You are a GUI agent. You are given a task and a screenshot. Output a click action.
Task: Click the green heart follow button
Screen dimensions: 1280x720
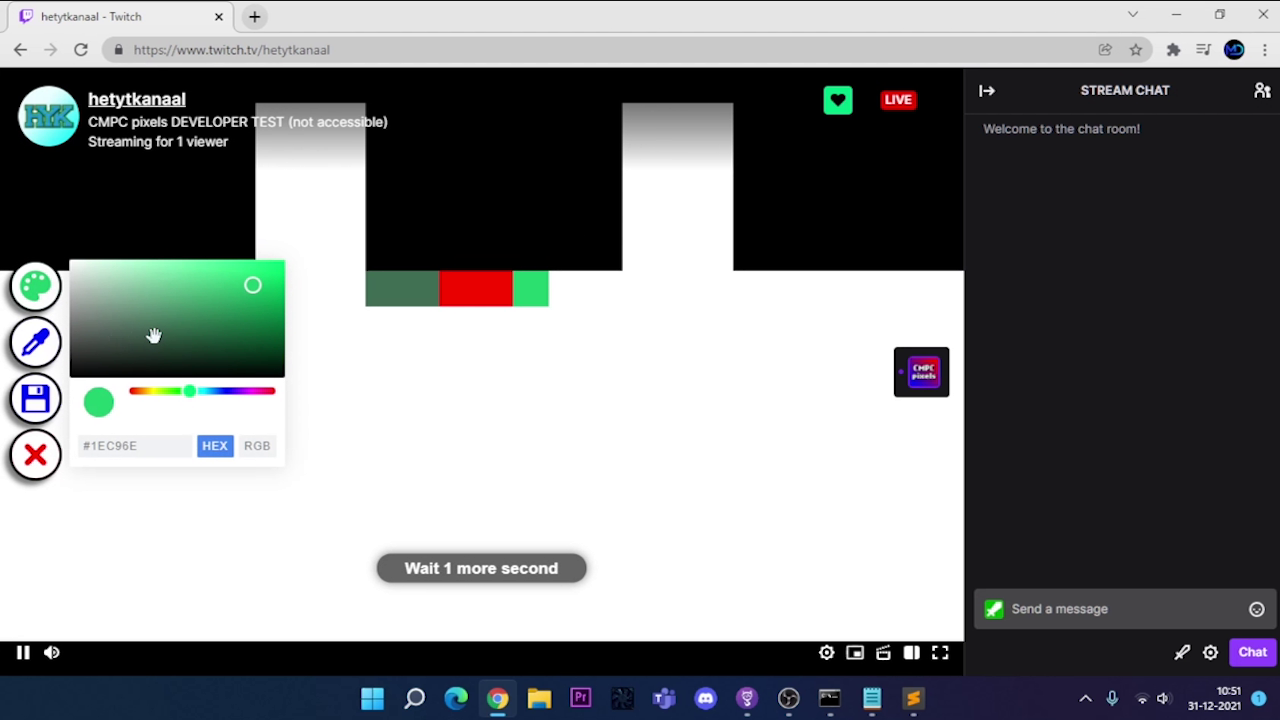tap(838, 100)
